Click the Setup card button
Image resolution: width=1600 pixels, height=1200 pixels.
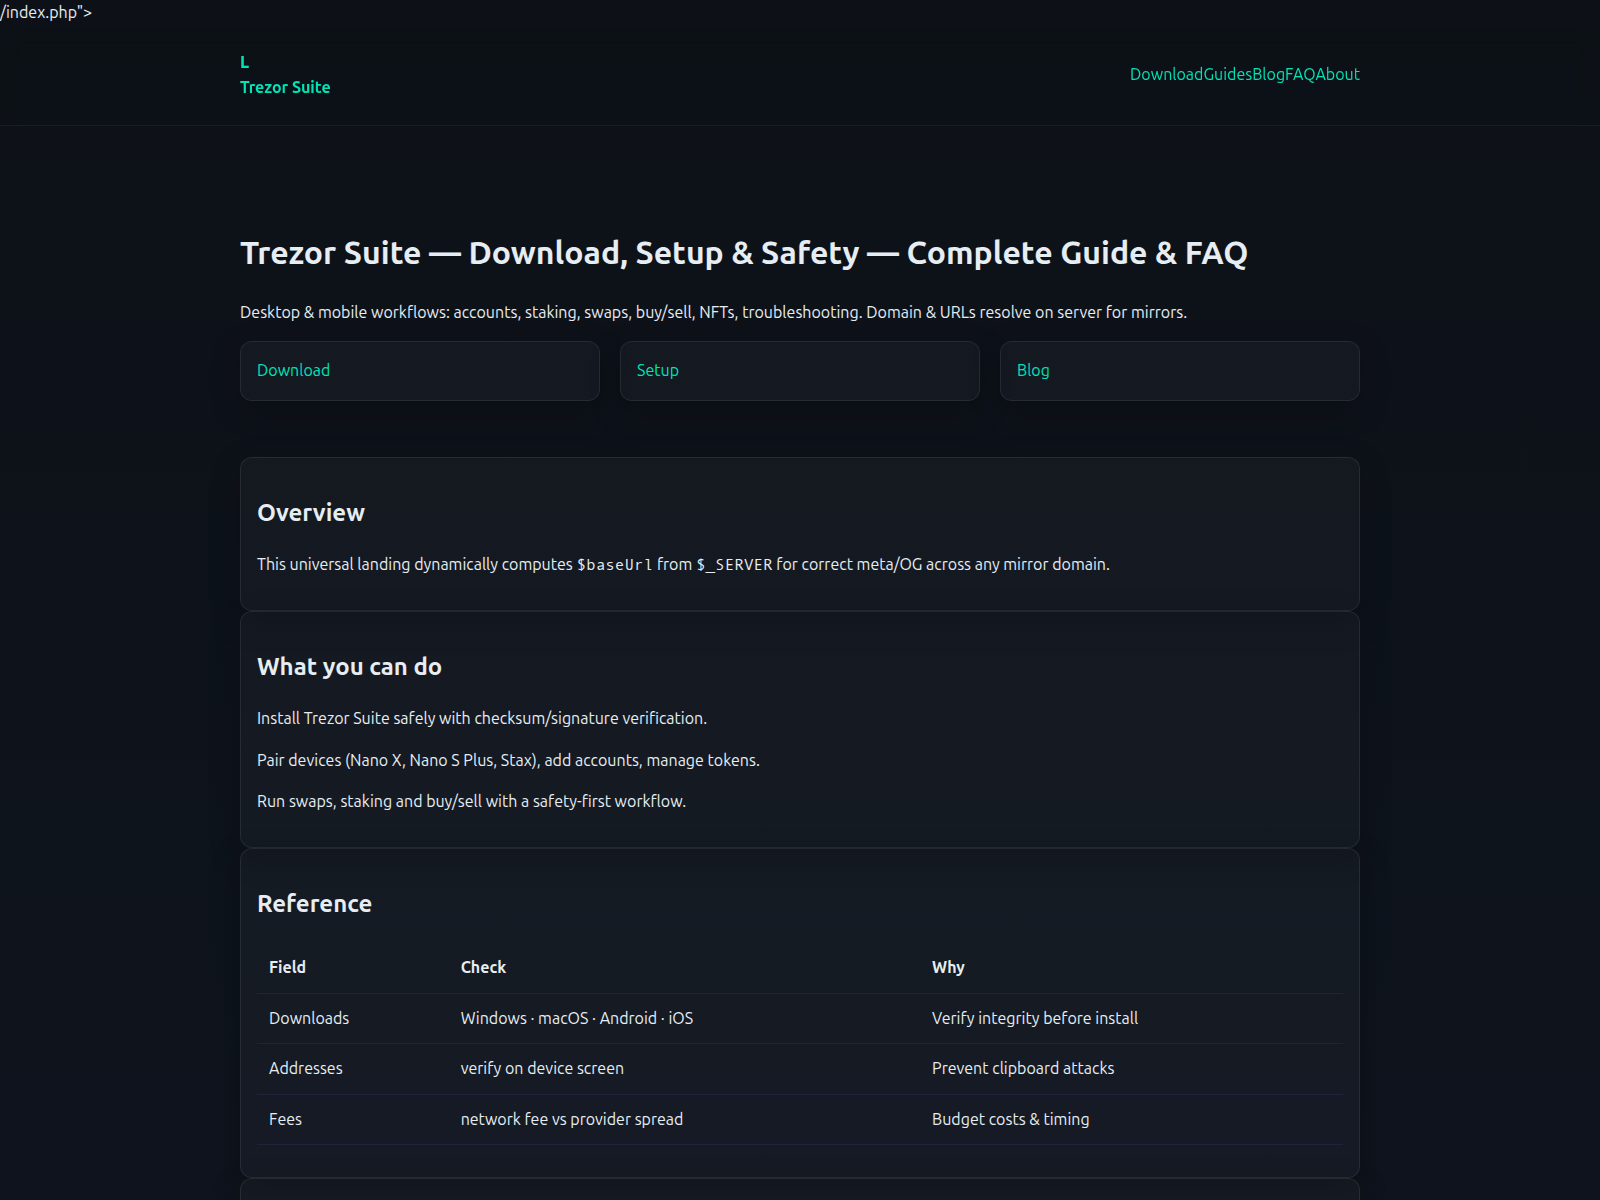800,371
